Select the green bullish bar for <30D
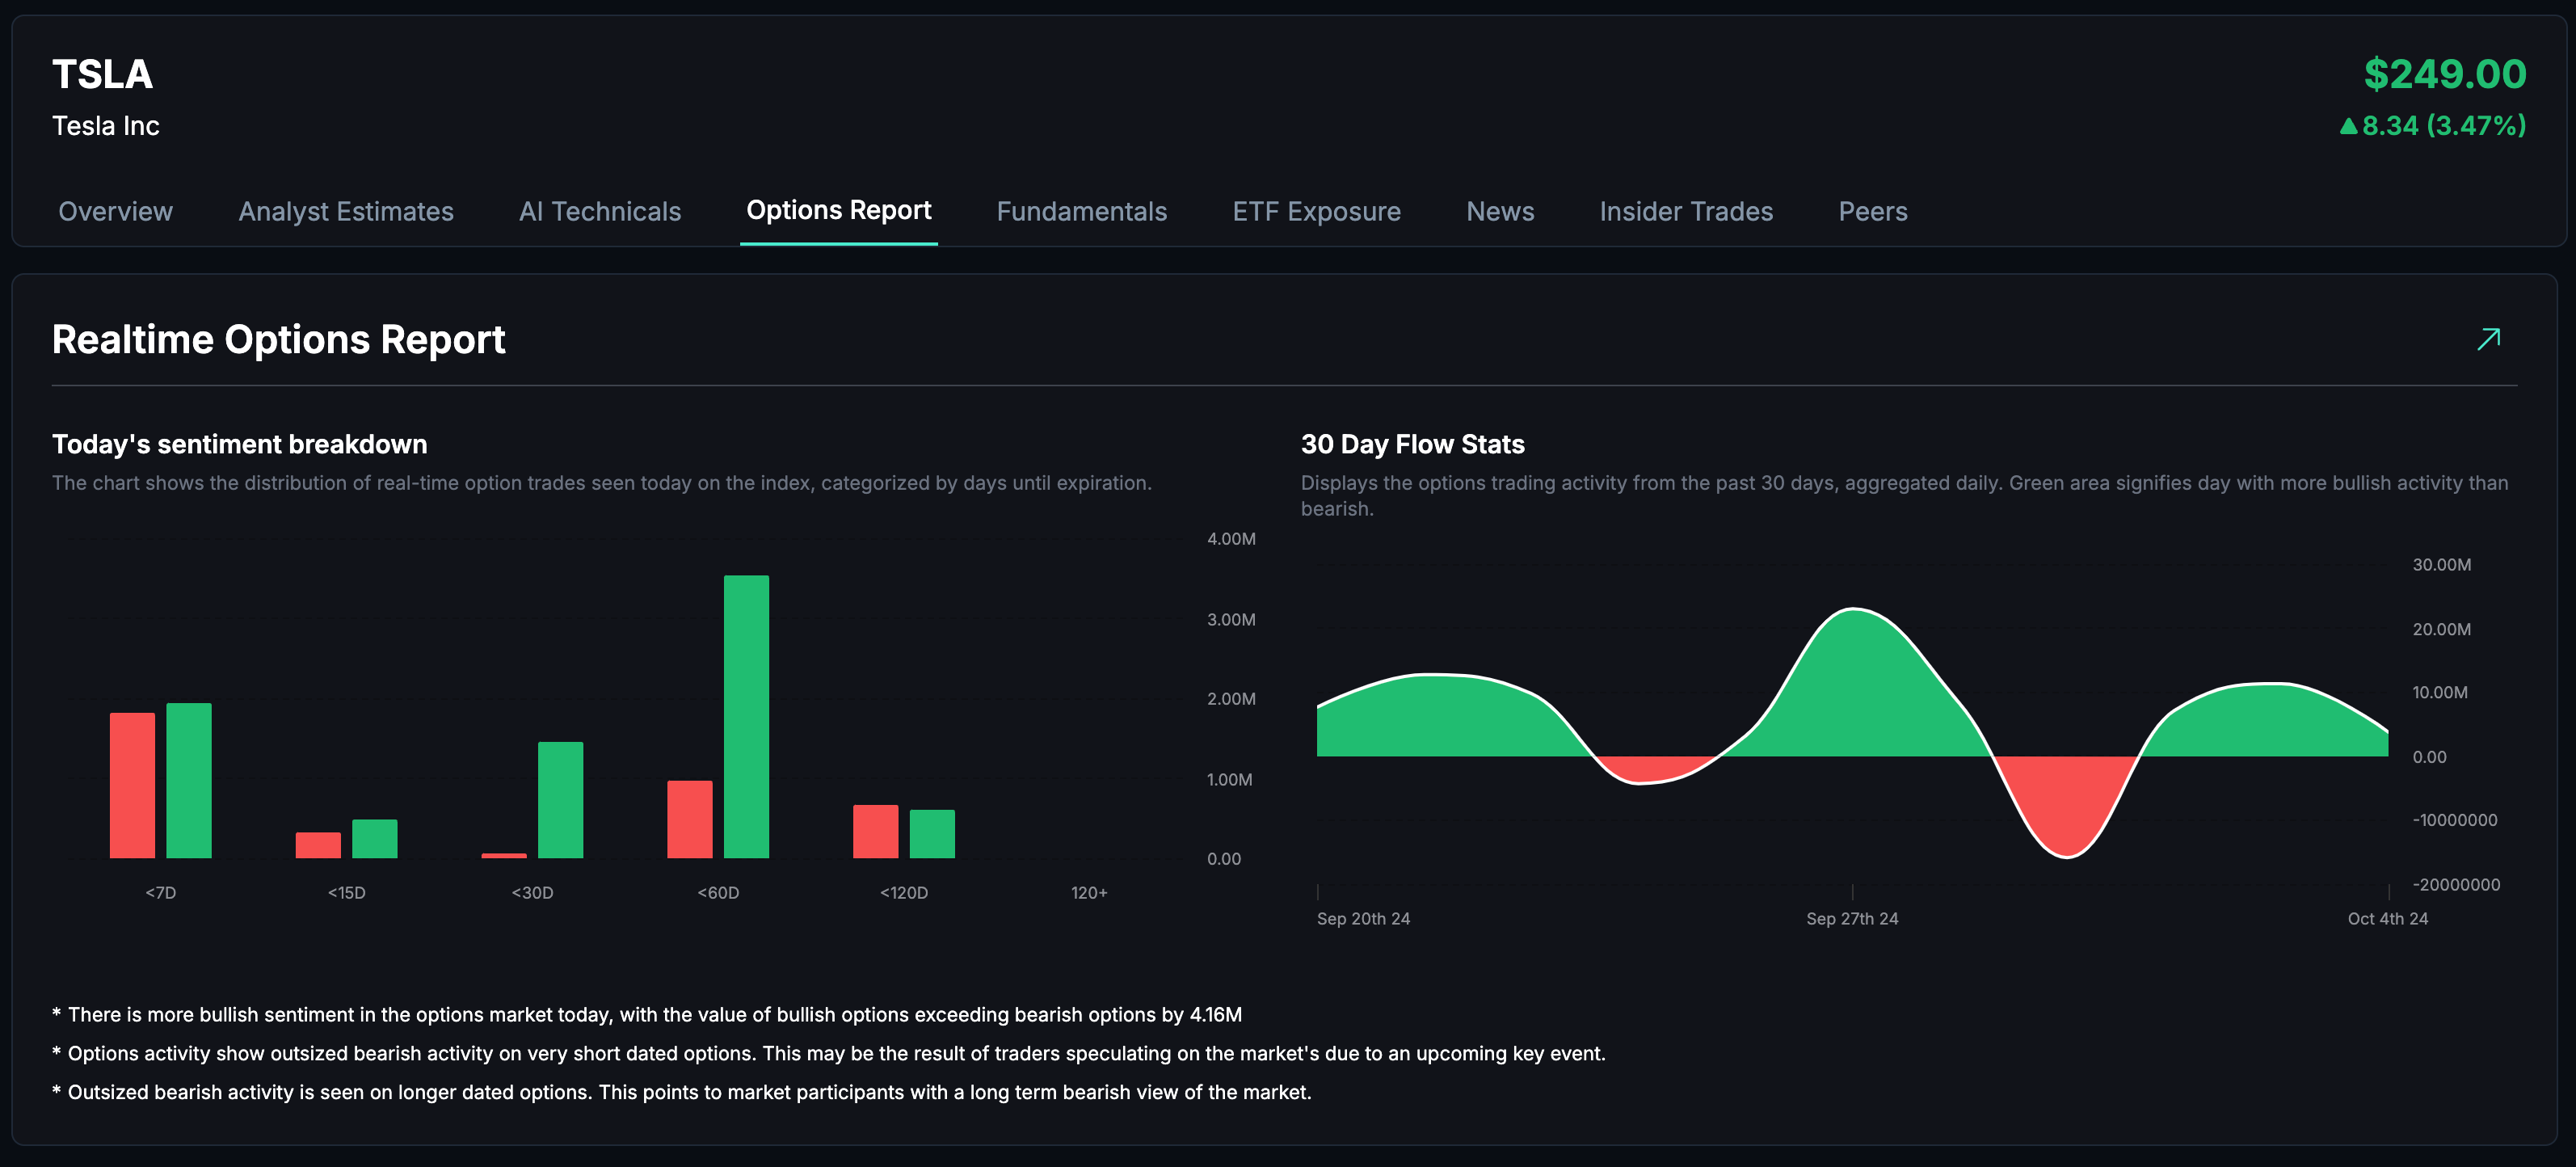 (x=560, y=800)
